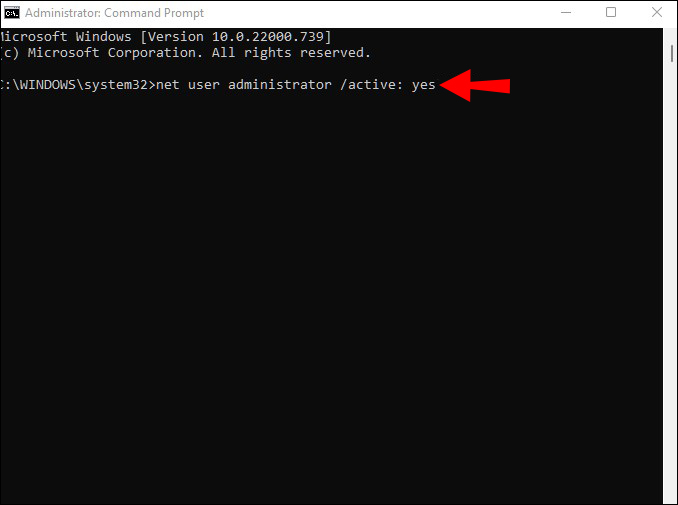
Task: Click the 'Microsoft Windows' text on first line
Action: tap(66, 37)
